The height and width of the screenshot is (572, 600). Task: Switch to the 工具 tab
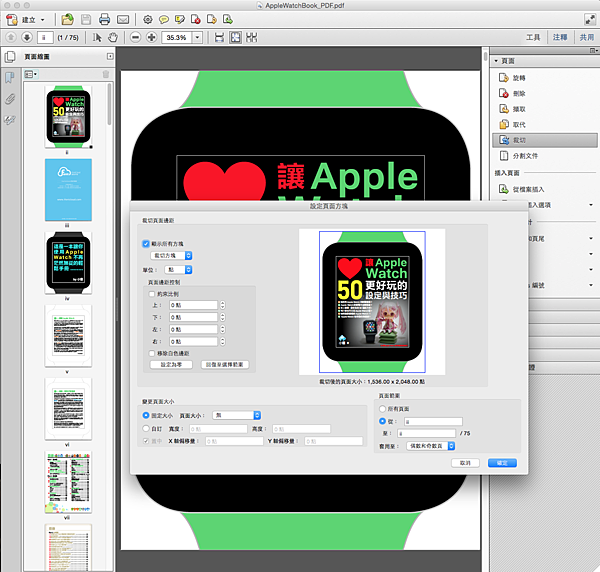coord(533,37)
